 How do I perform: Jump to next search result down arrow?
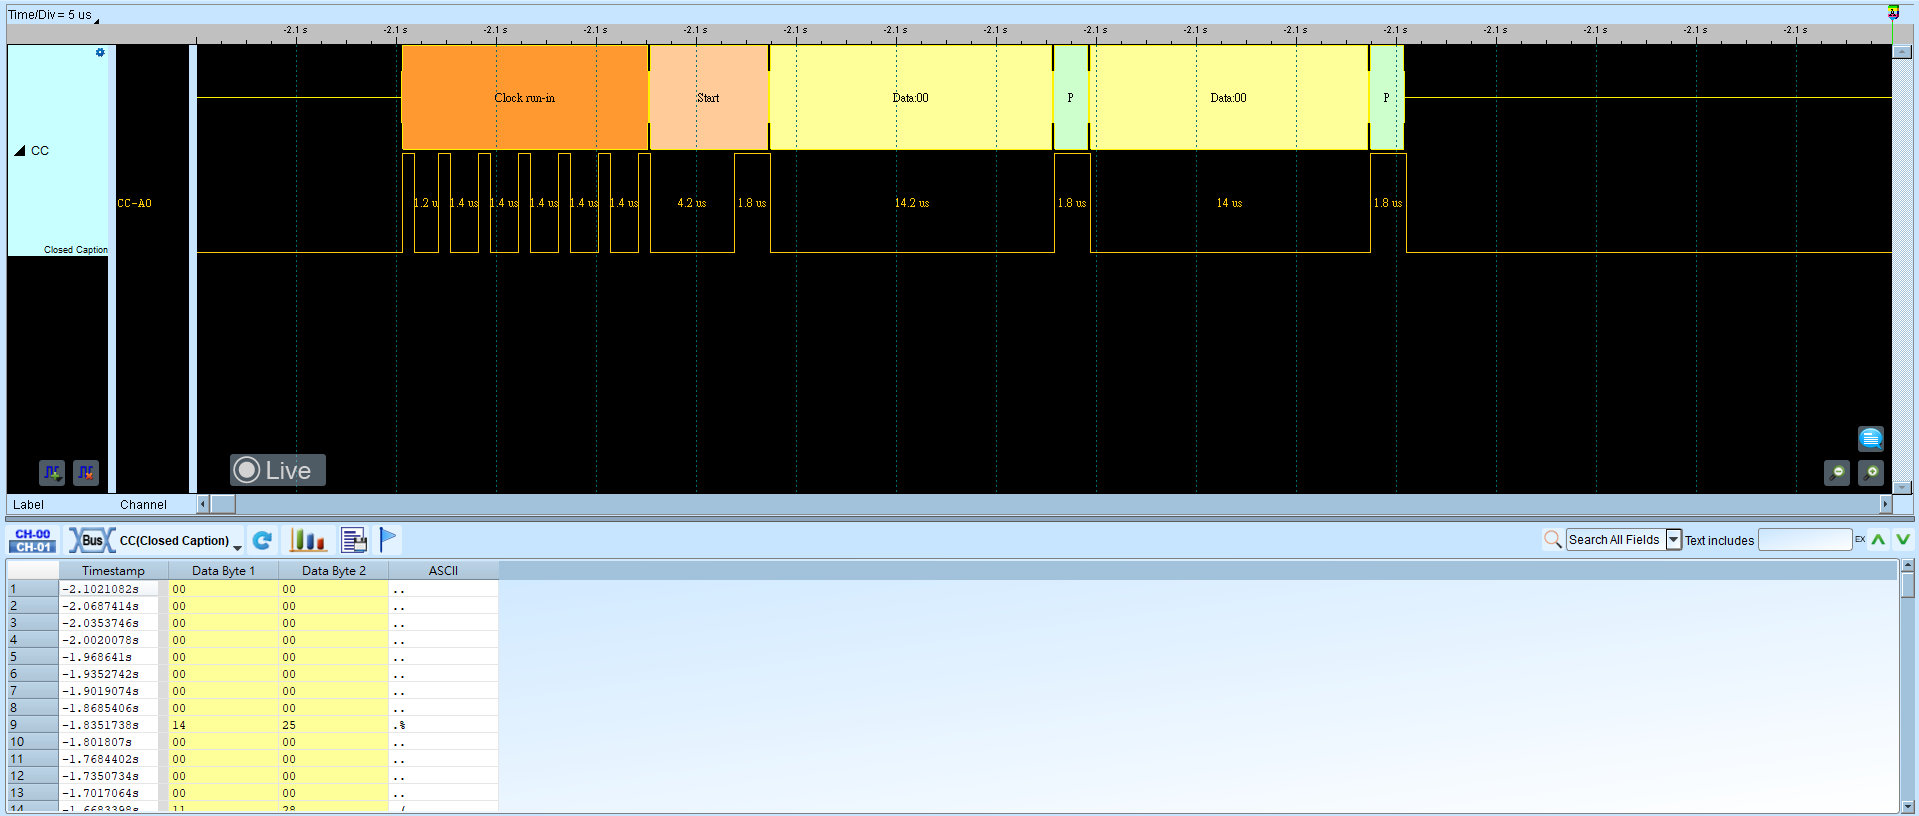(1902, 540)
